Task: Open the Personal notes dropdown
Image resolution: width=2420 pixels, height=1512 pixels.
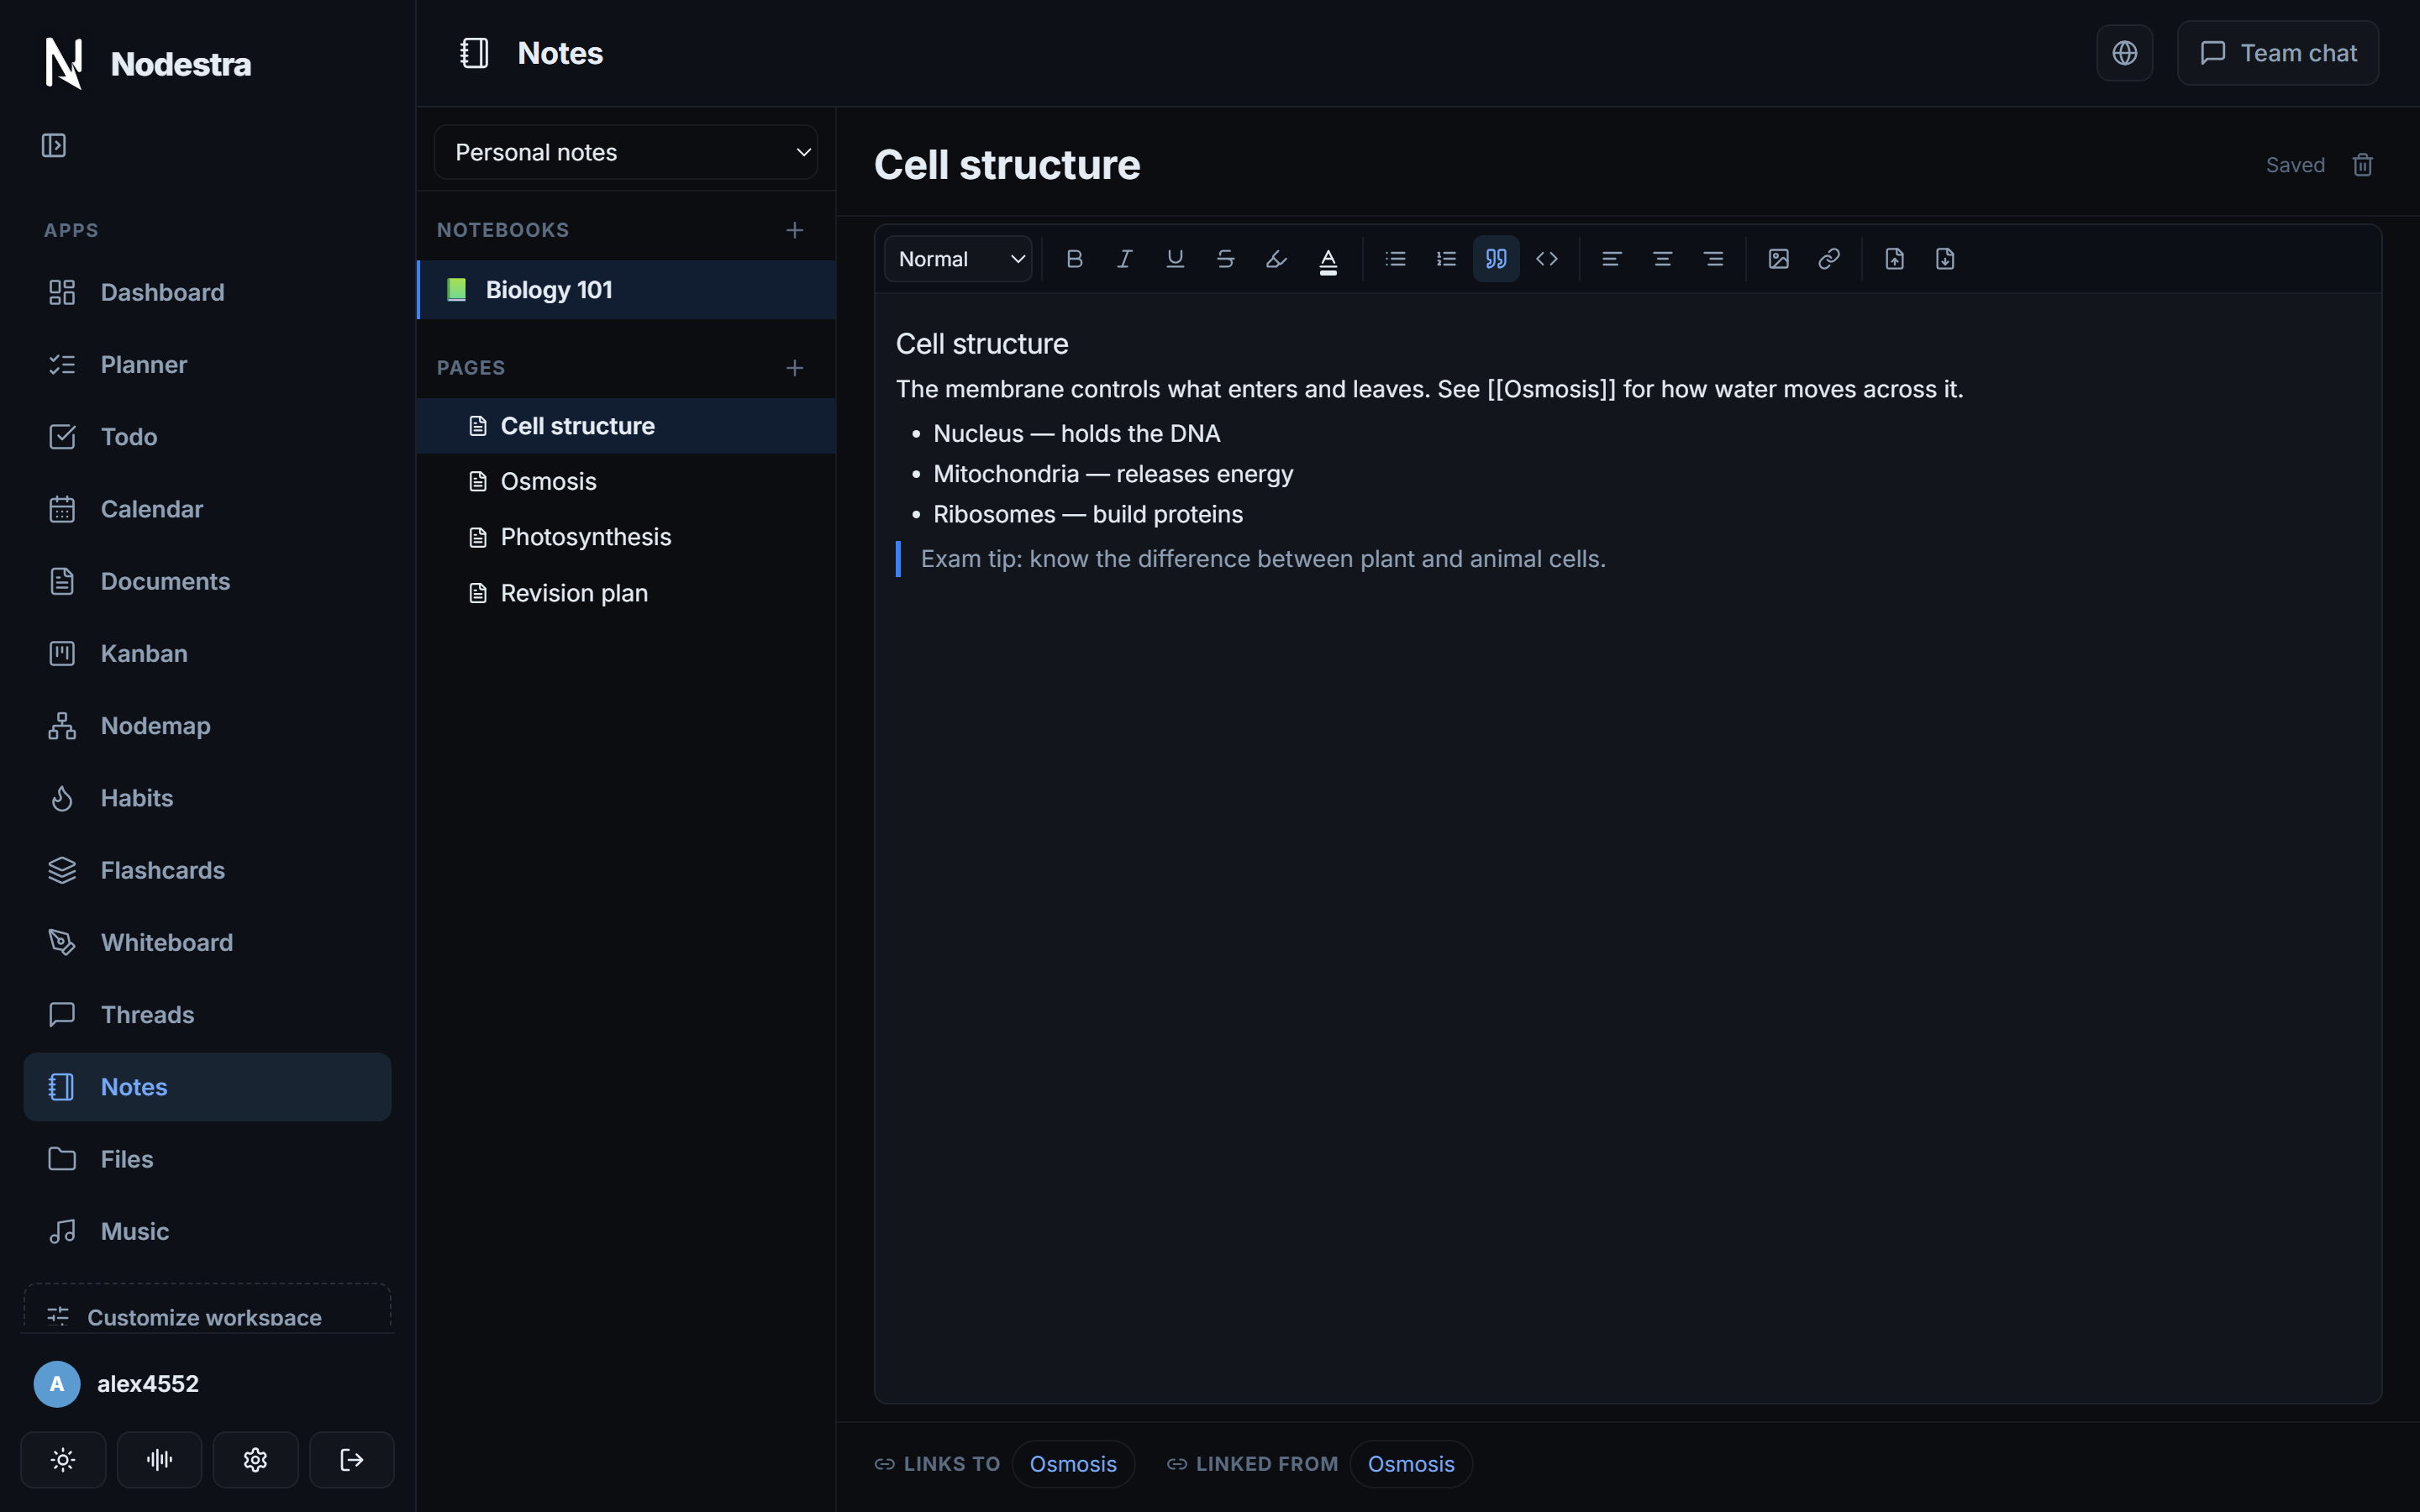Action: click(626, 152)
